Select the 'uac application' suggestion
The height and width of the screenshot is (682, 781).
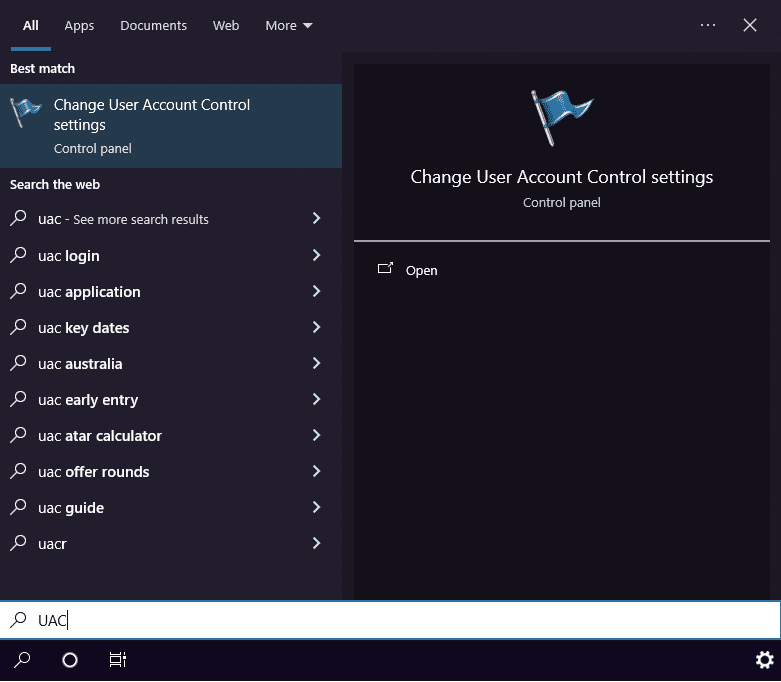tap(171, 291)
